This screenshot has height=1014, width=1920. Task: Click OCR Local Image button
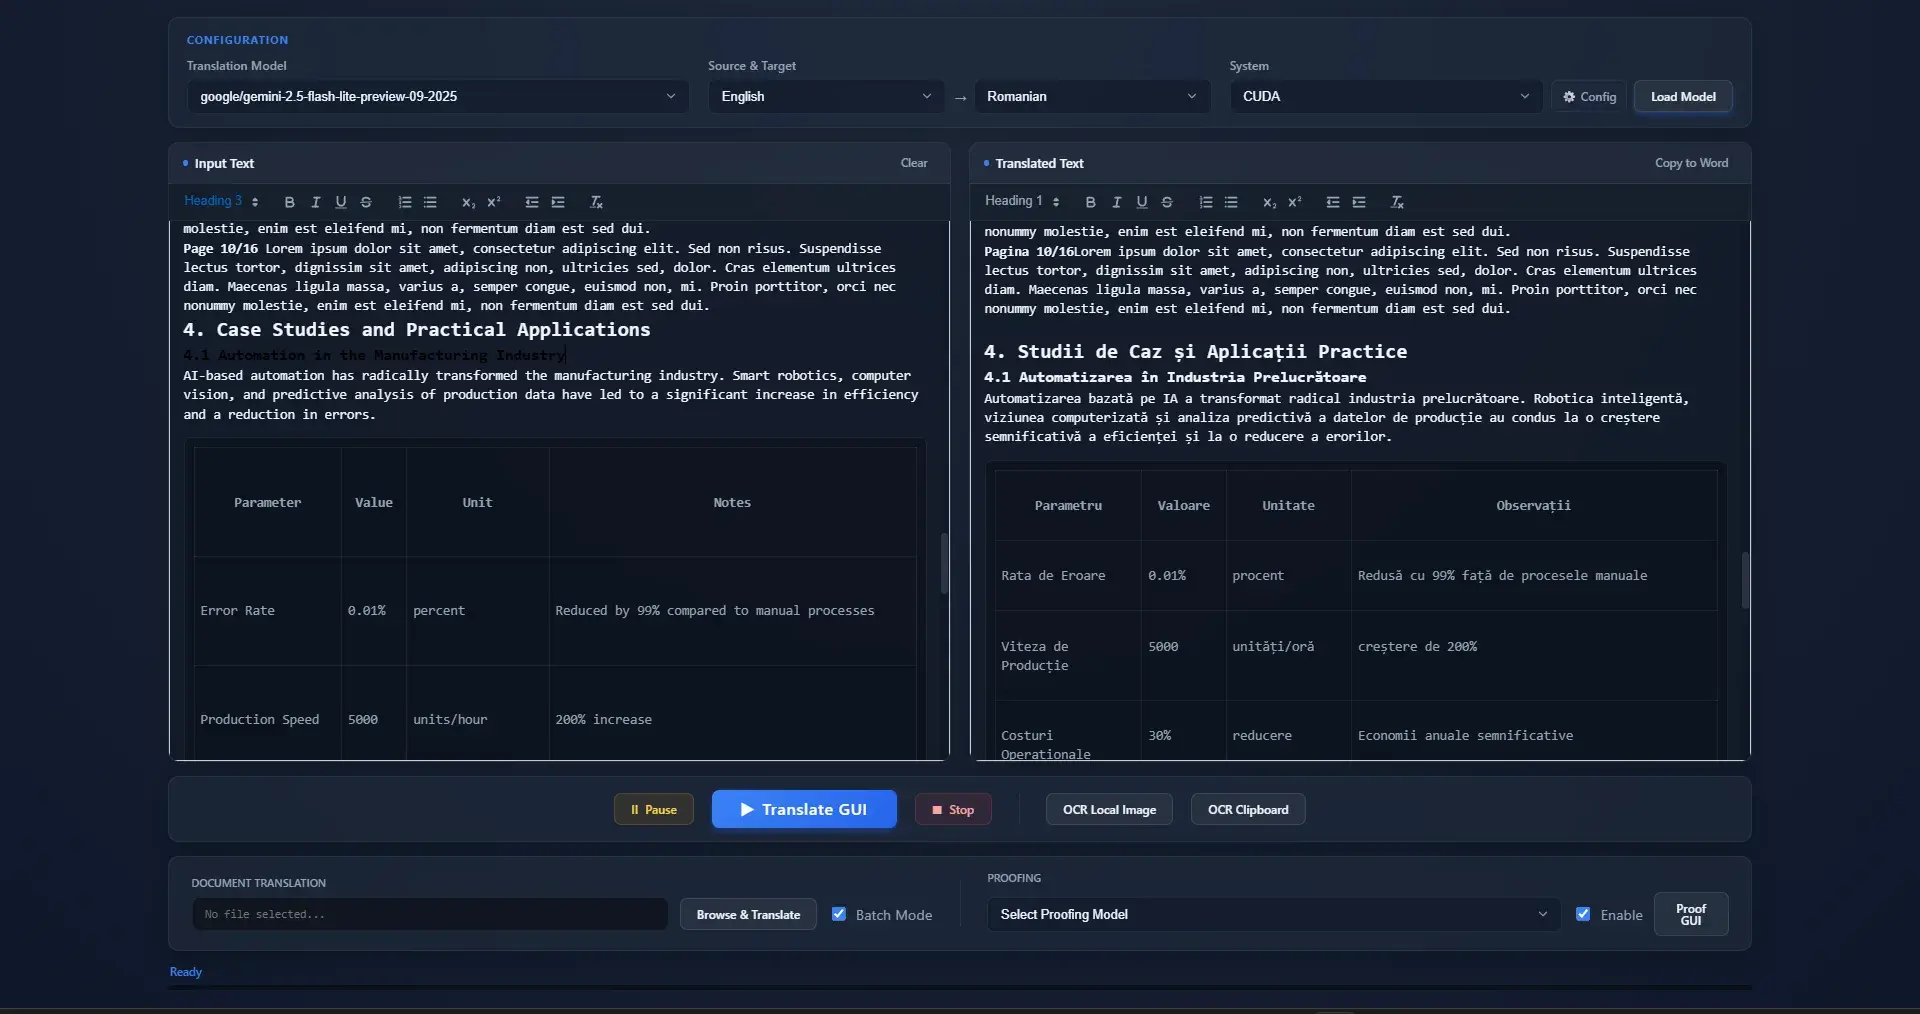click(x=1109, y=809)
